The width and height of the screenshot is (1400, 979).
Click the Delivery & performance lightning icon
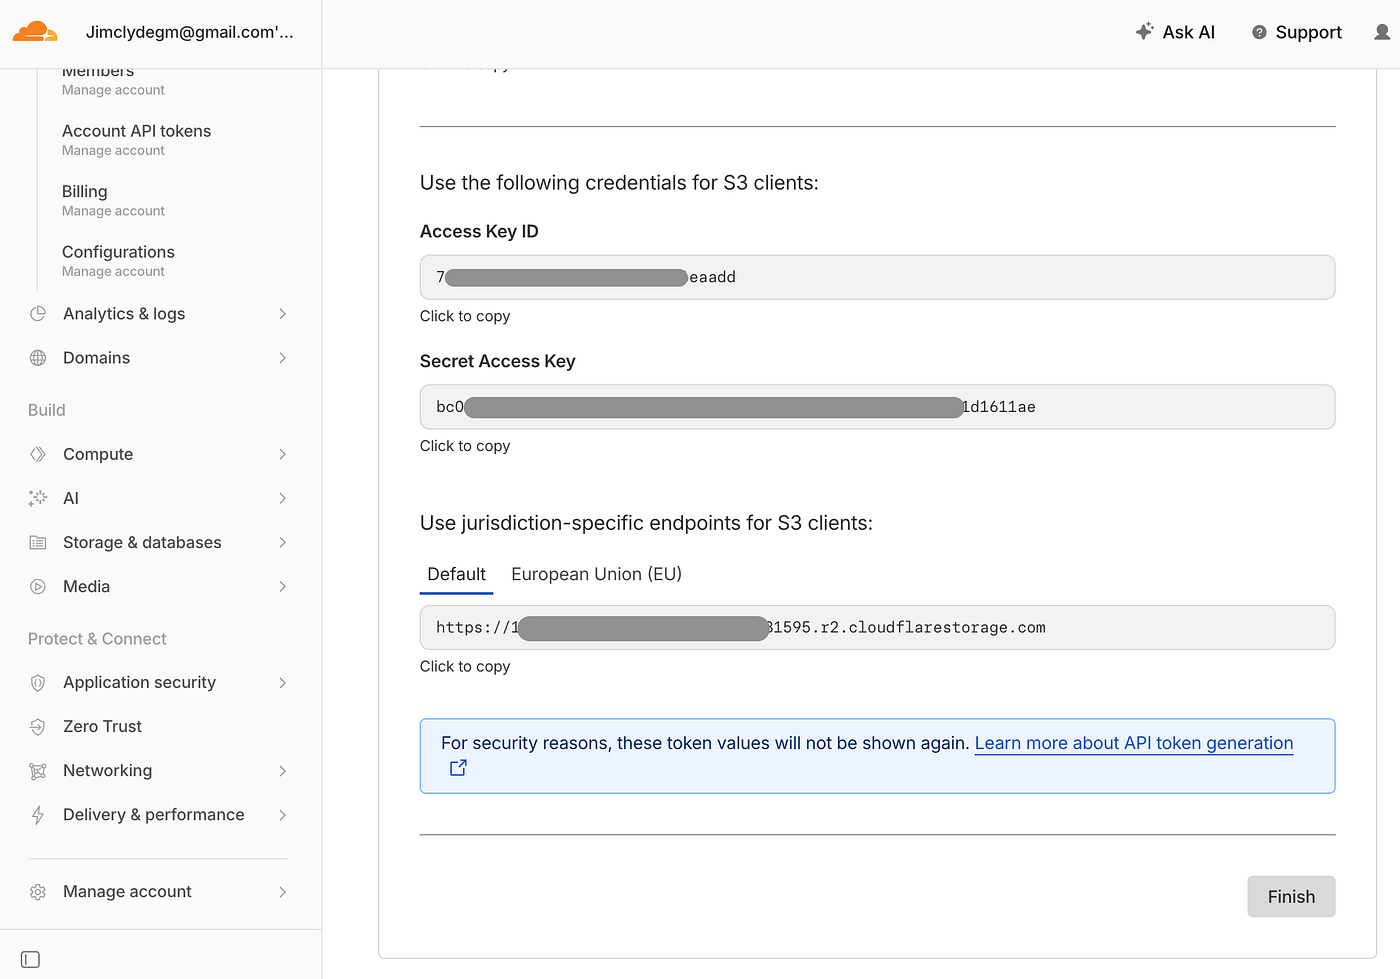click(37, 814)
